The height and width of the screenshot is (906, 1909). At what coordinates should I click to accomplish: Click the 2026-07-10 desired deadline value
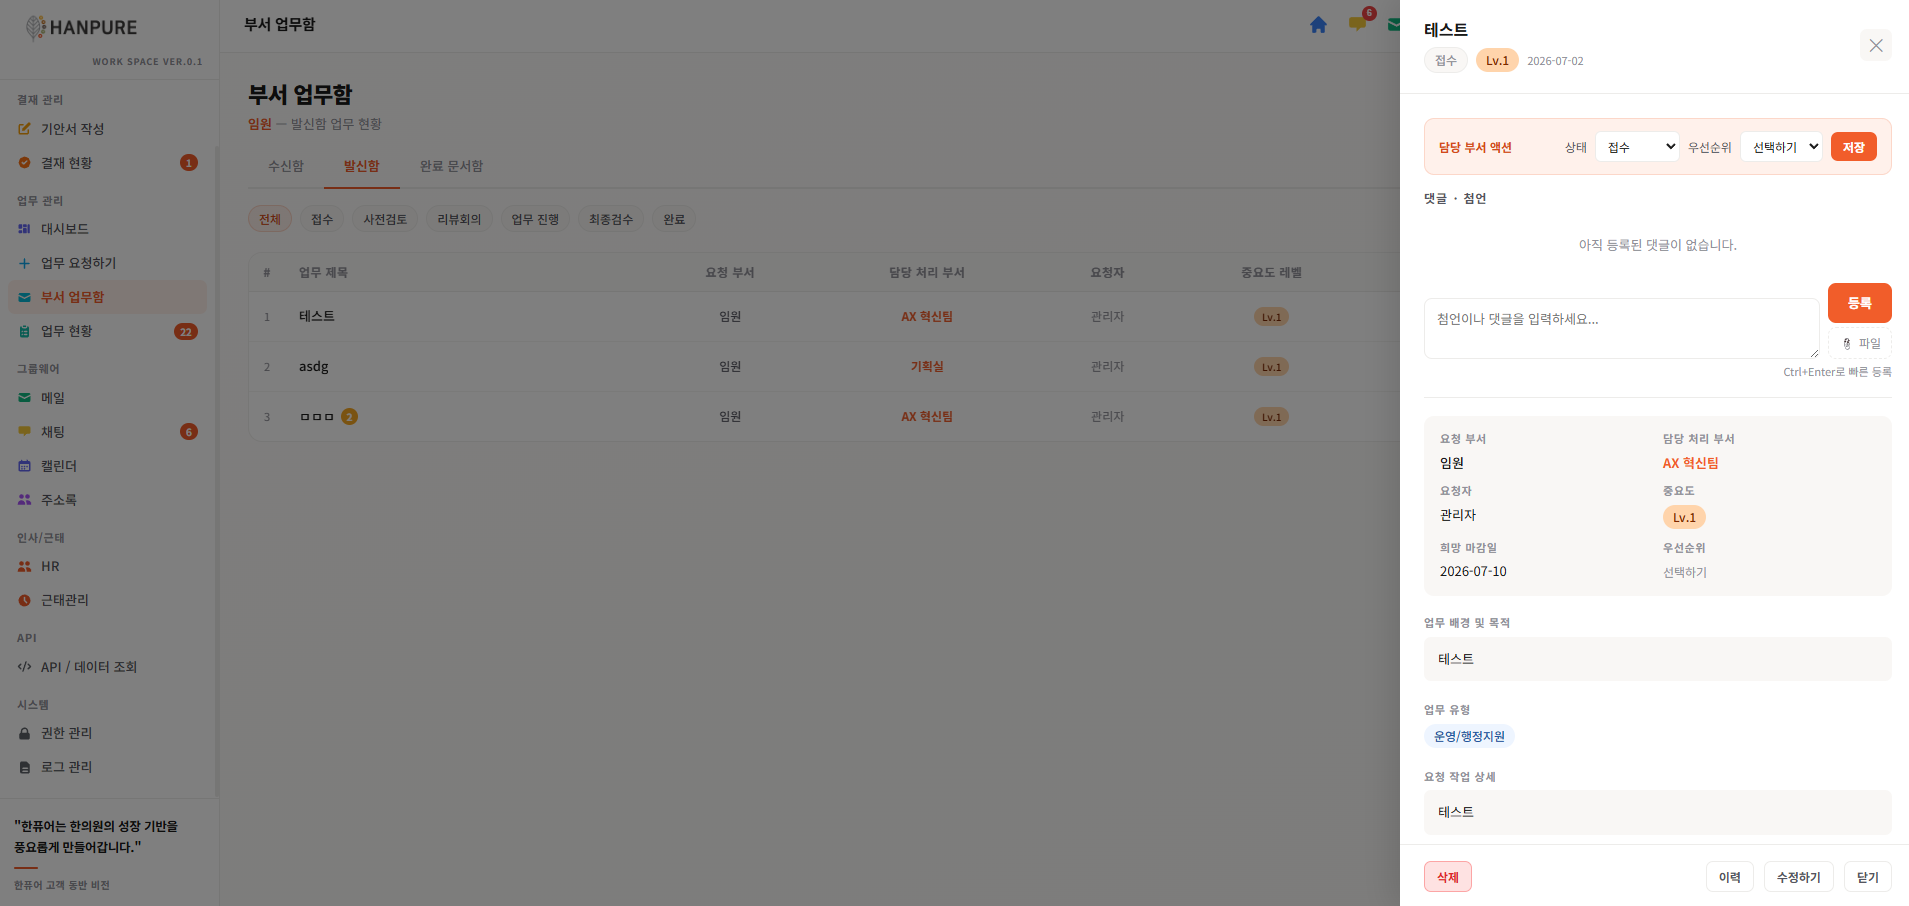click(1473, 572)
